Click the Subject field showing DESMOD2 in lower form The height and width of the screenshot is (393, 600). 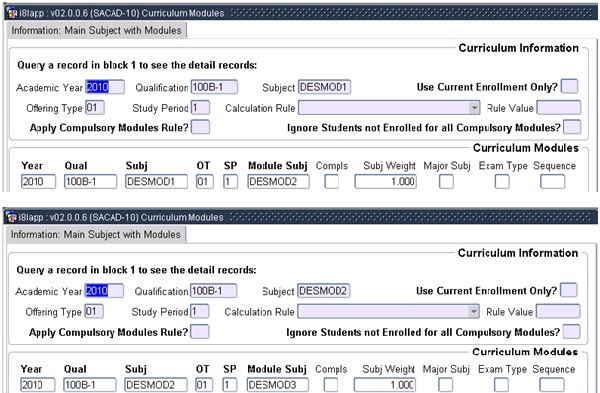[x=323, y=291]
